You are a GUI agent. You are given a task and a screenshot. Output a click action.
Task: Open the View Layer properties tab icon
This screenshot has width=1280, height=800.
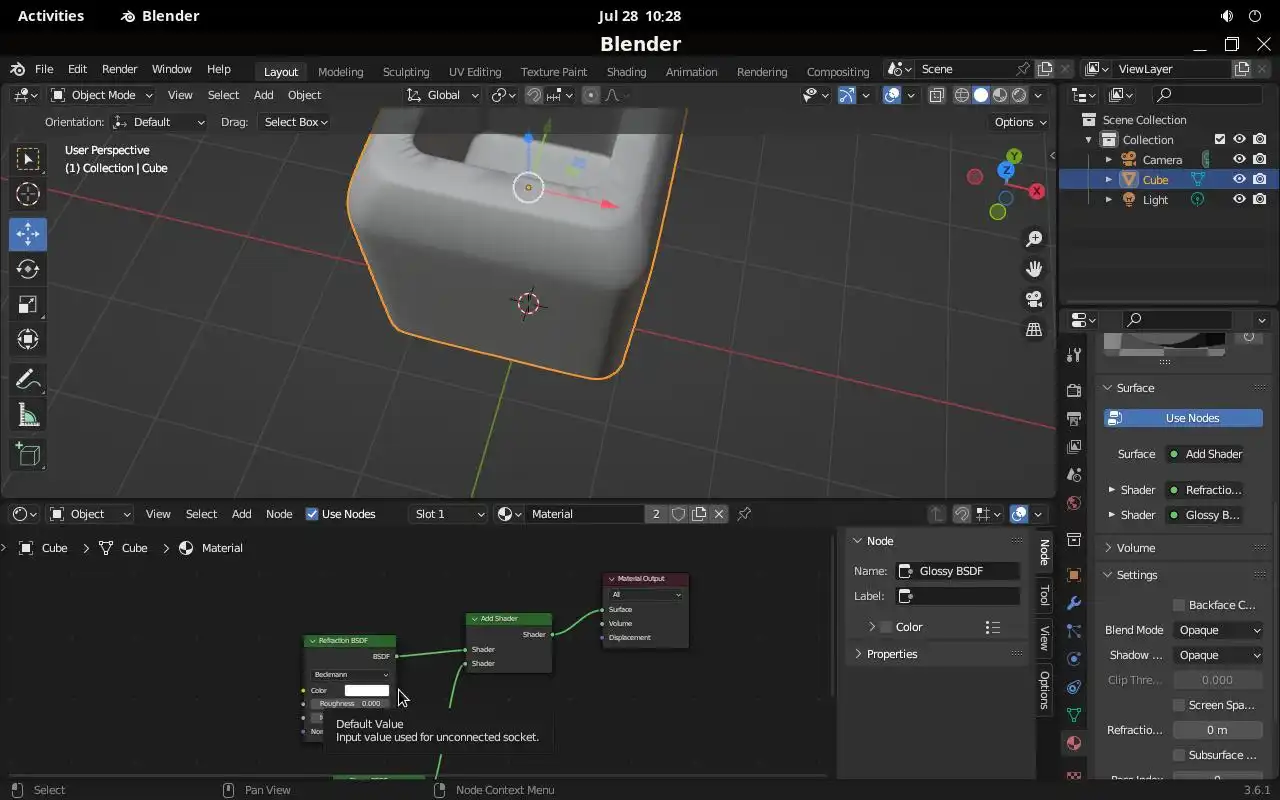click(1074, 446)
